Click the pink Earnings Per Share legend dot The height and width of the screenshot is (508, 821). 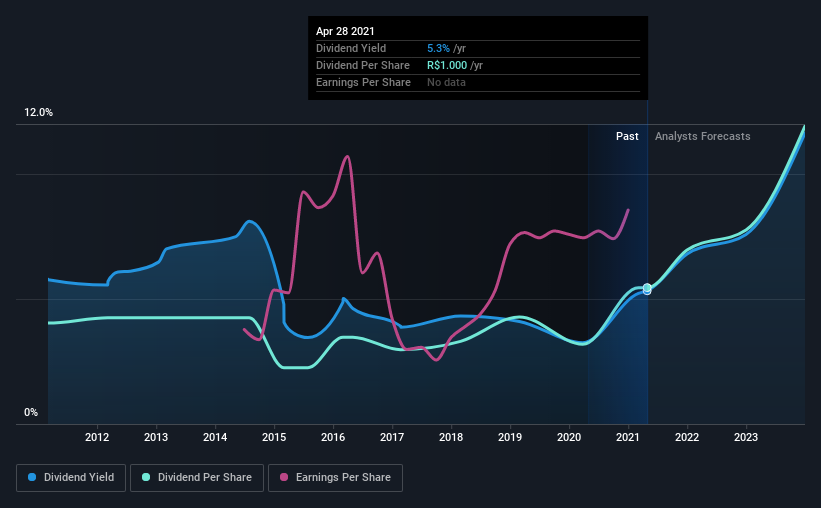click(284, 477)
